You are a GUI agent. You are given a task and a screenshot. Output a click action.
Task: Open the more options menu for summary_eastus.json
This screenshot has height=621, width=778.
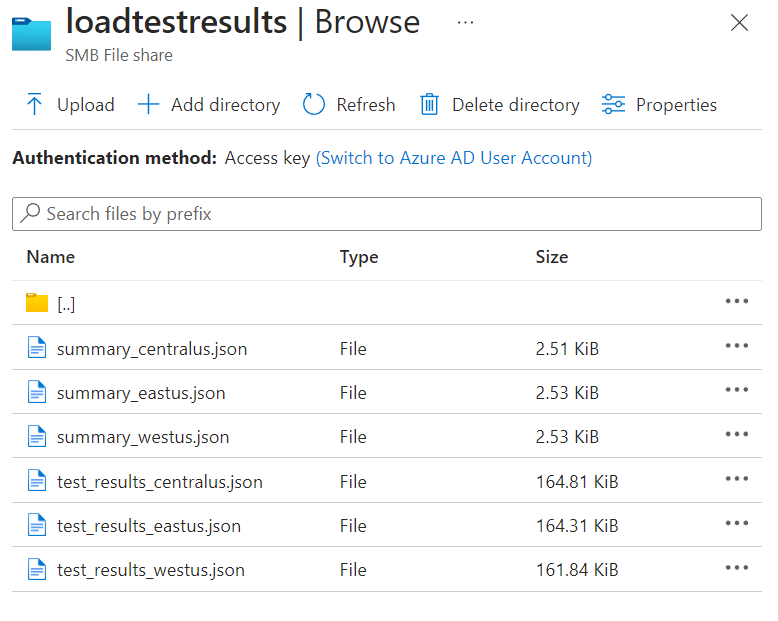pos(737,390)
